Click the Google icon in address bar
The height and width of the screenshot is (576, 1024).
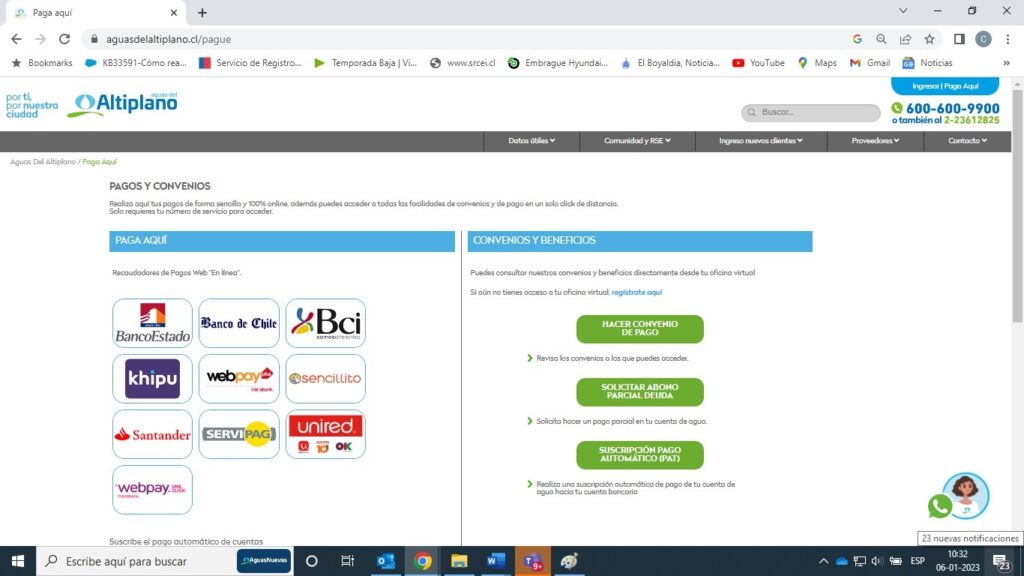[857, 39]
